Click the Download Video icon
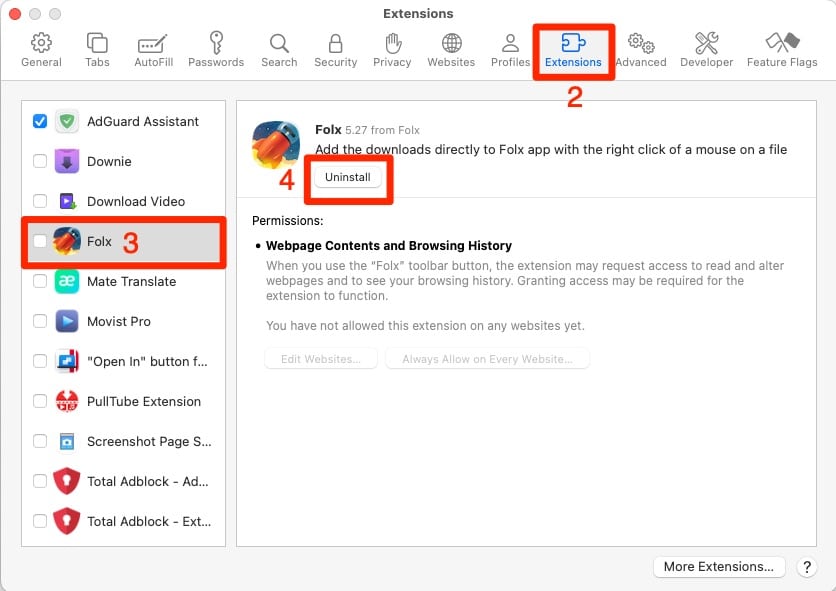 67,201
